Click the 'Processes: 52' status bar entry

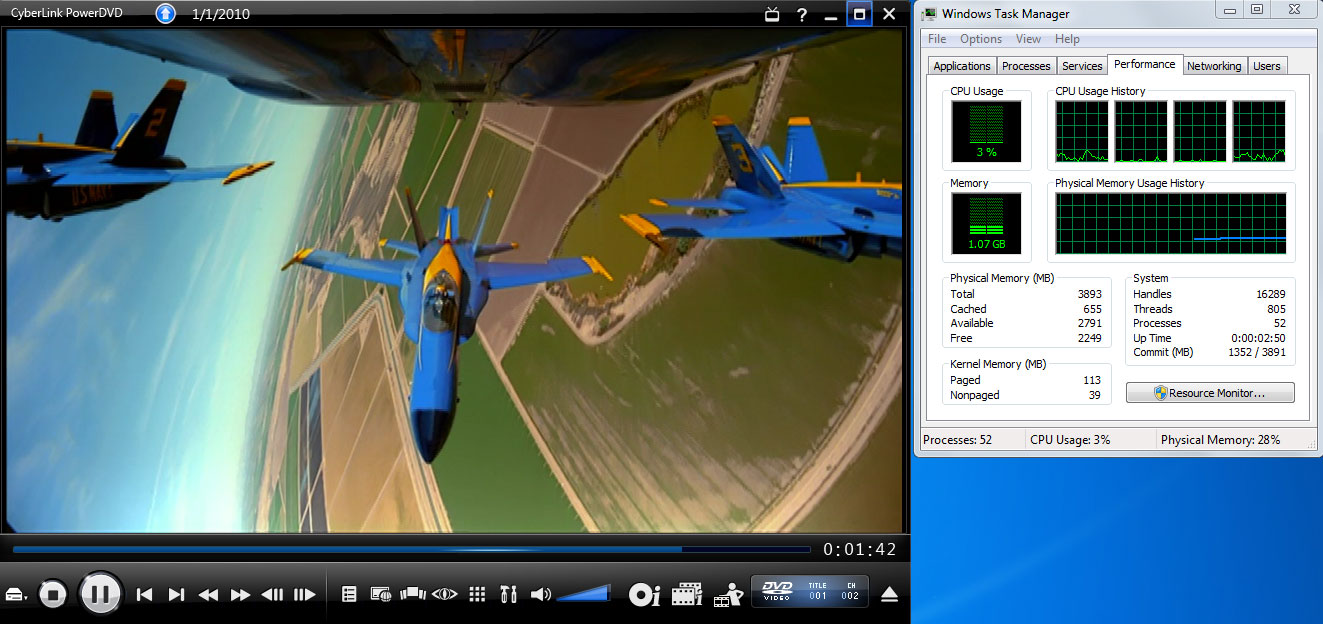coord(957,440)
